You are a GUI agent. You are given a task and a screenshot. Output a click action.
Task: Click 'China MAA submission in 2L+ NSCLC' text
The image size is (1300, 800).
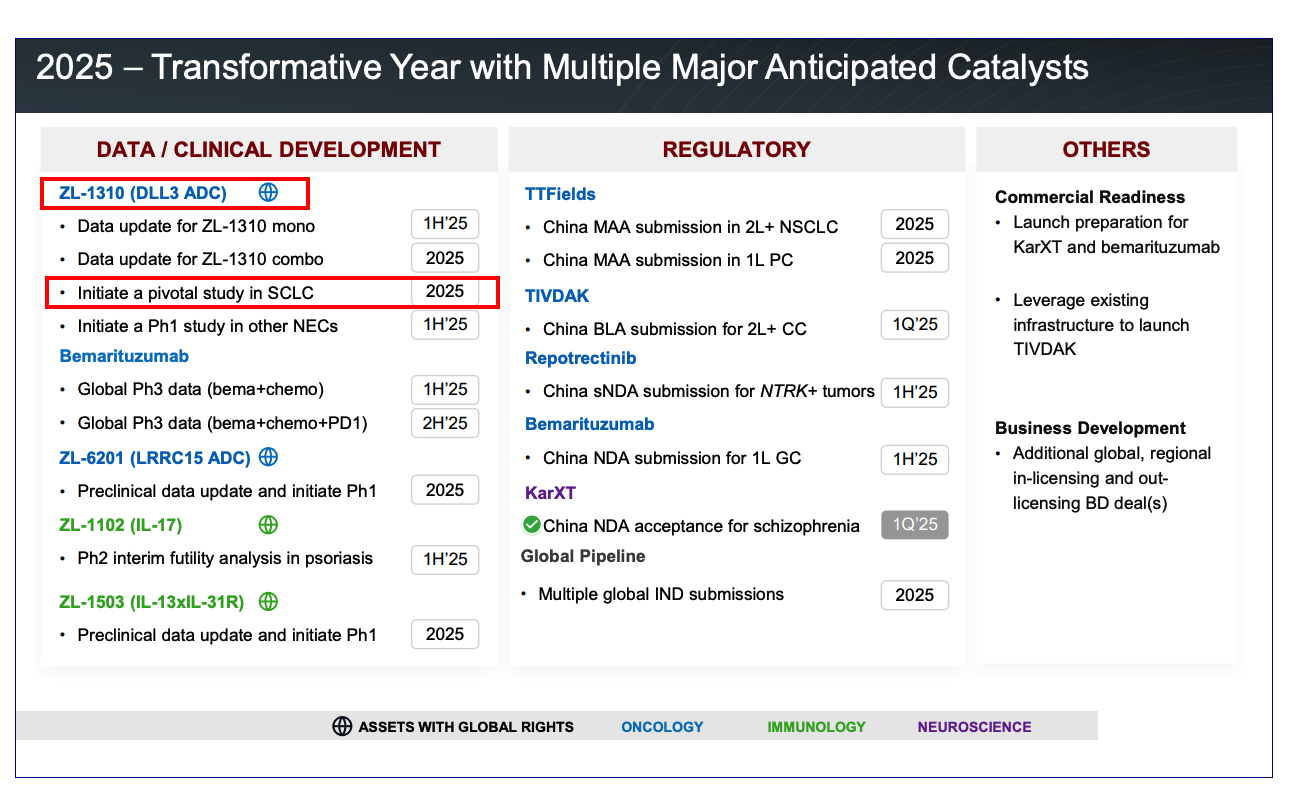[691, 227]
